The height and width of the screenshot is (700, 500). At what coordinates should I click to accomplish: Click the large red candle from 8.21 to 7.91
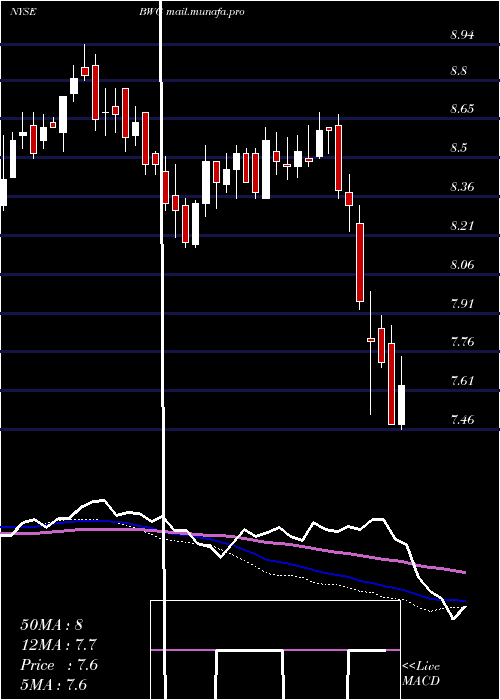(x=360, y=262)
